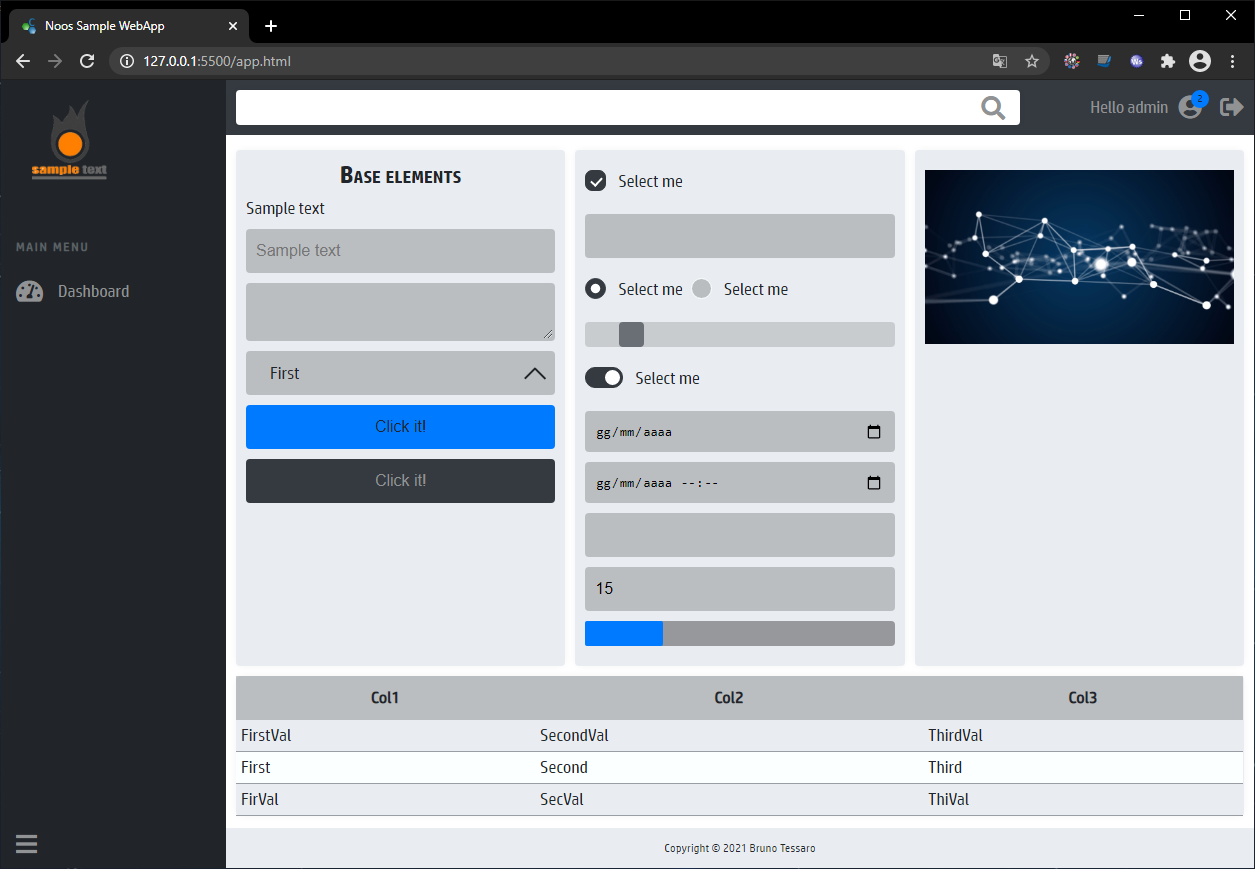Open the Dashboard menu item

coord(93,292)
